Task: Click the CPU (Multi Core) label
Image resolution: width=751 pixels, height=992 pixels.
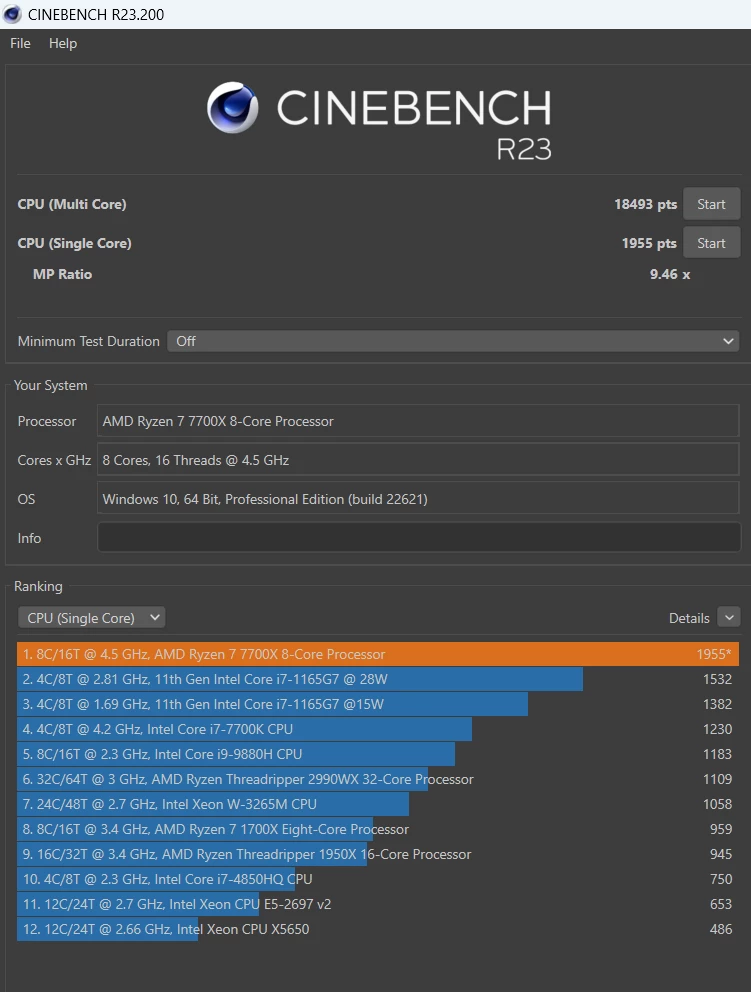Action: (x=72, y=204)
